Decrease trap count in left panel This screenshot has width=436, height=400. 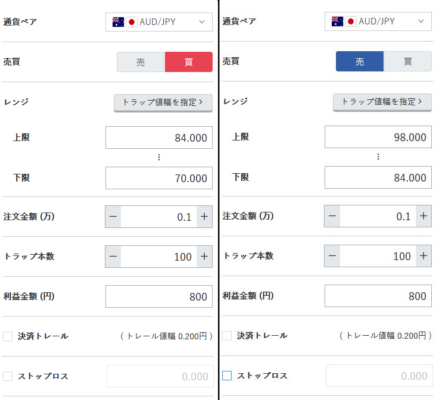113,257
